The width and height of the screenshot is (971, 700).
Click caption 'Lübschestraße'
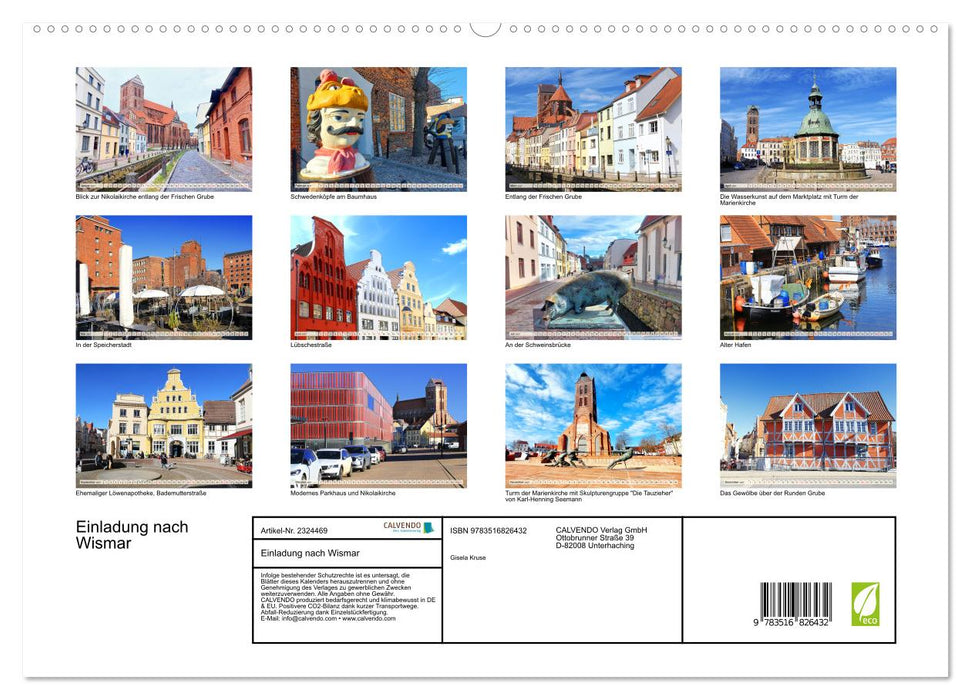tap(311, 345)
